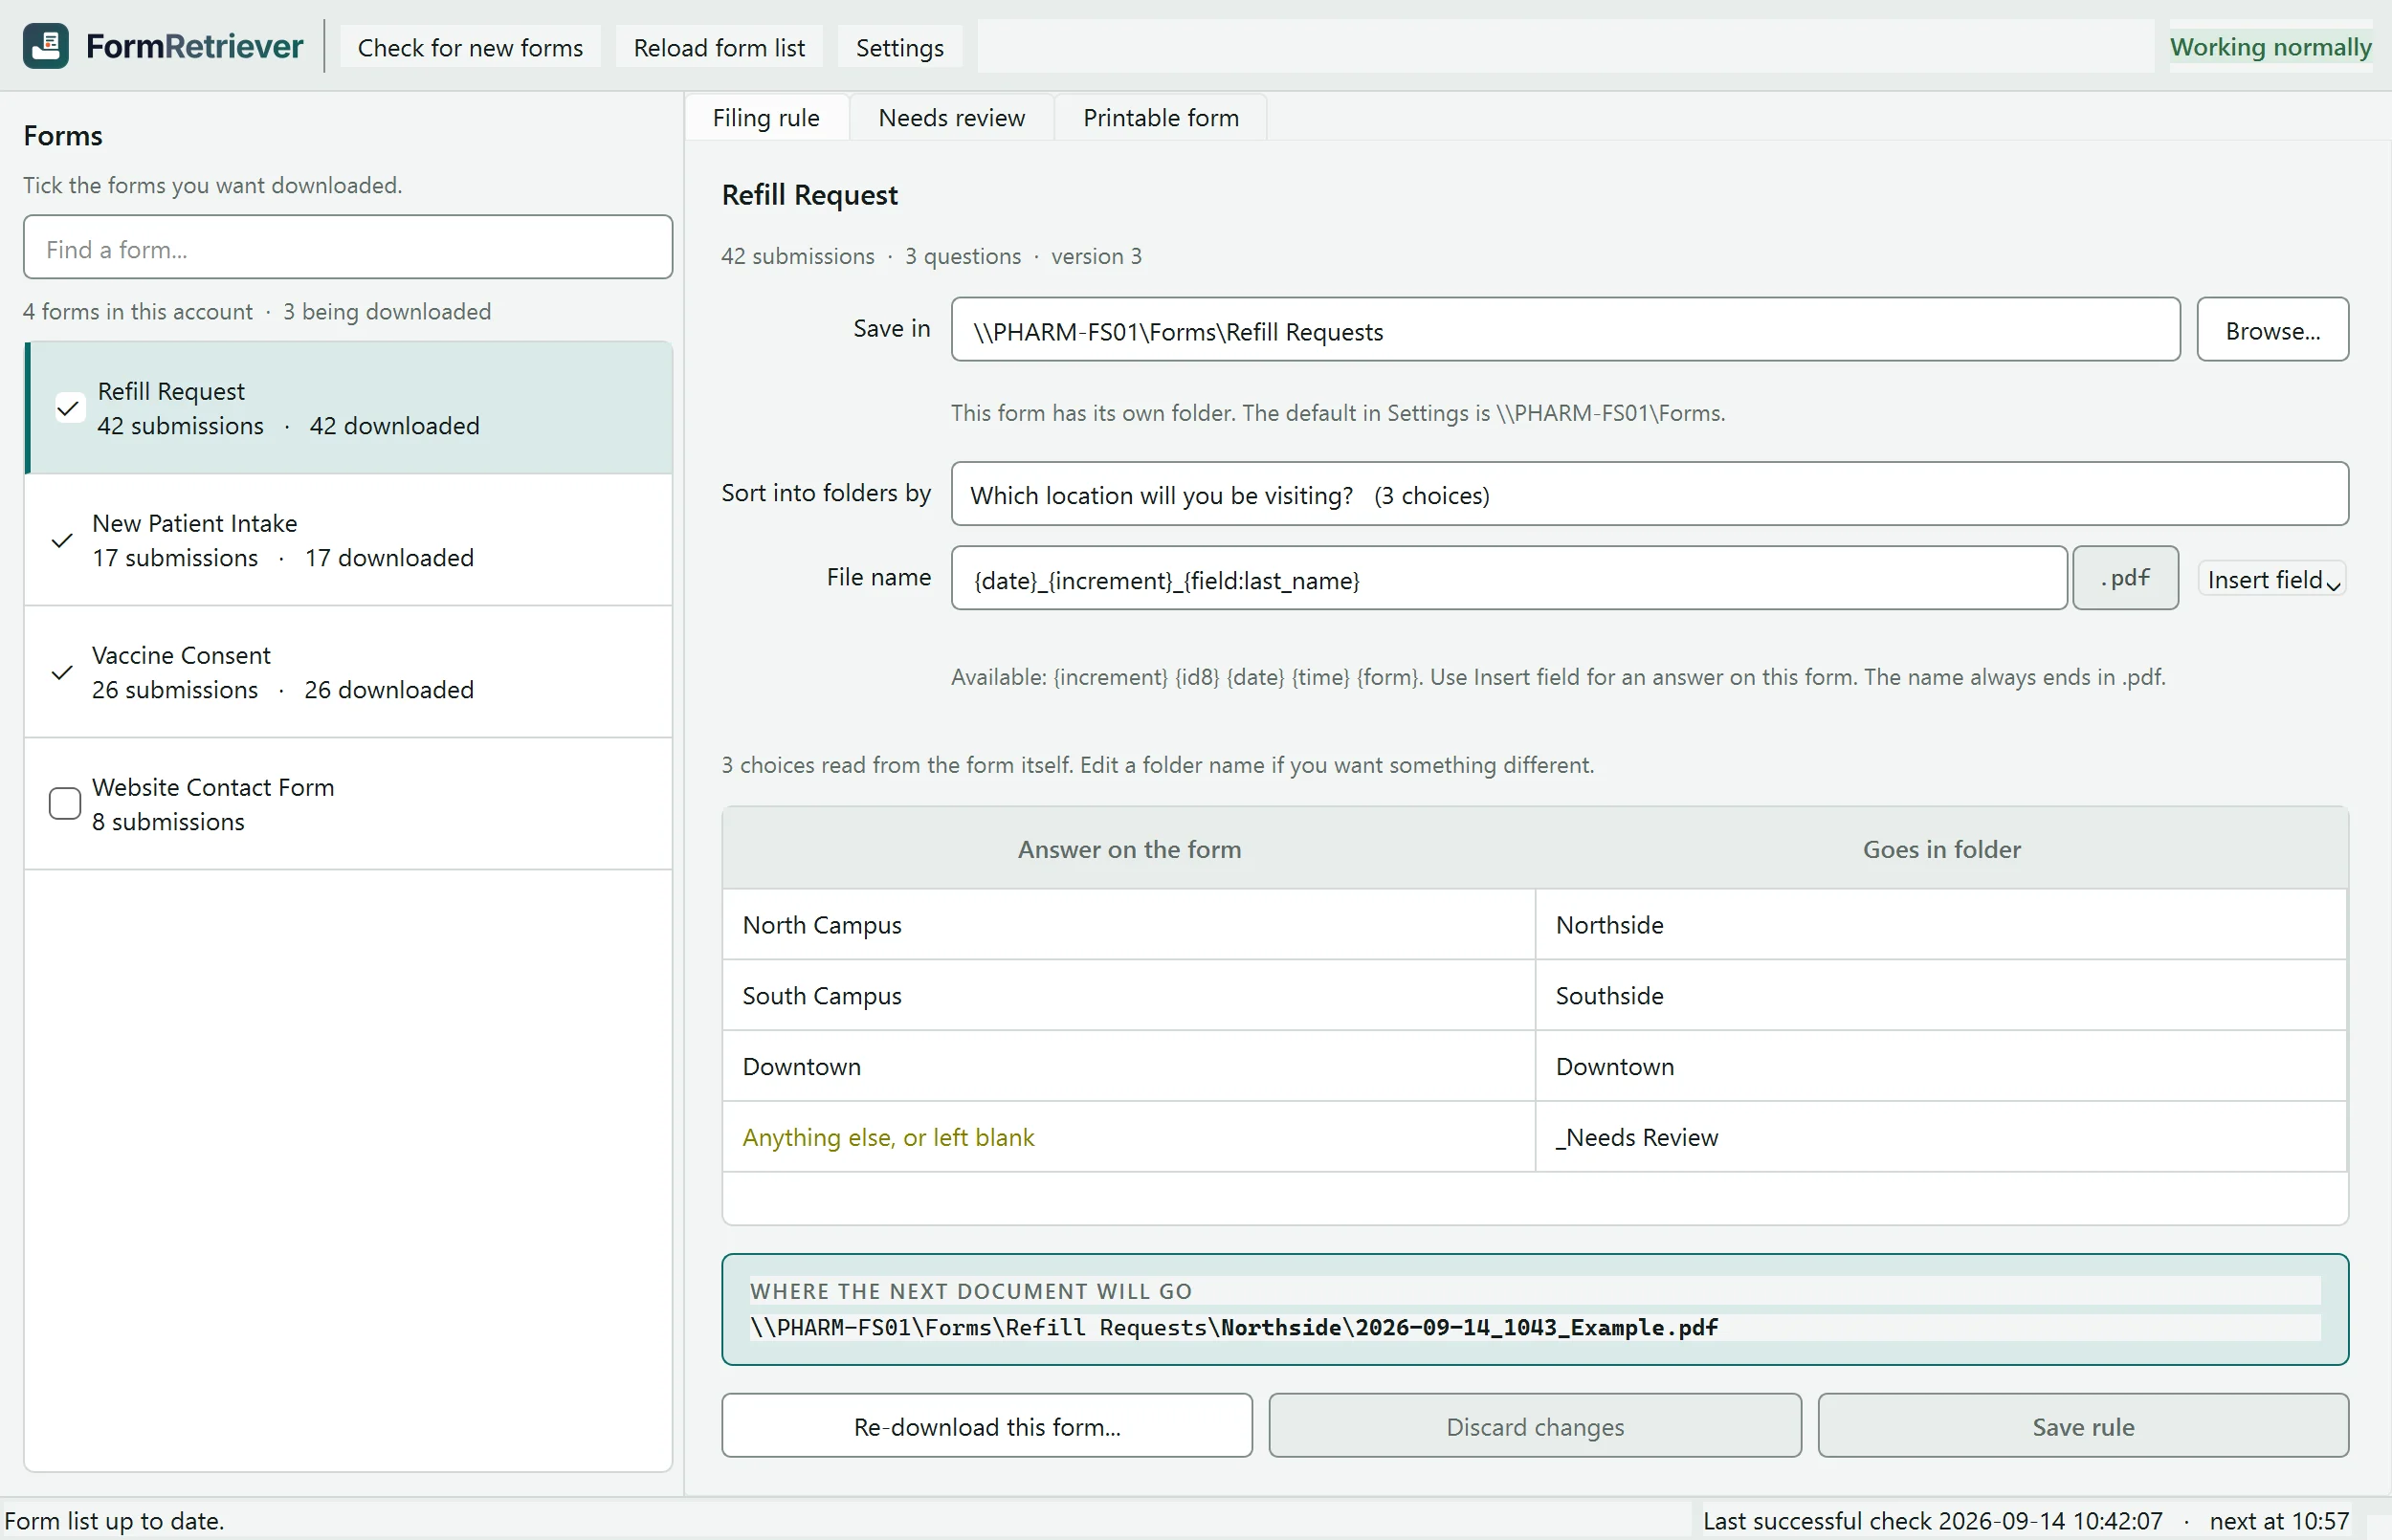Click the Browse... button
The height and width of the screenshot is (1540, 2392).
tap(2272, 330)
